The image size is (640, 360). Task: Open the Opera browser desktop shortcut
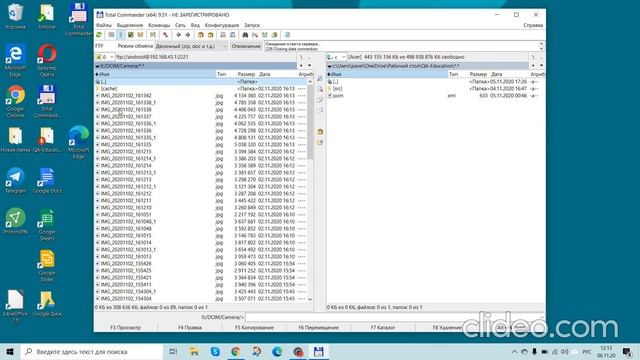pos(47,60)
